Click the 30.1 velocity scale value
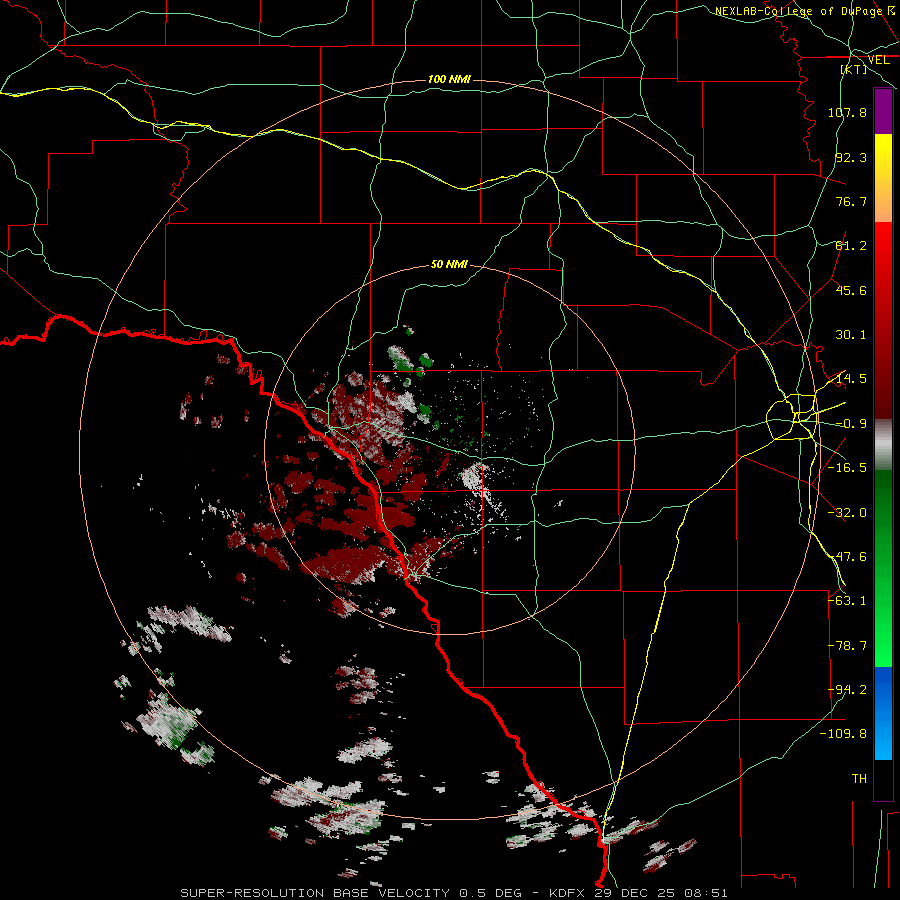This screenshot has width=900, height=900. pos(851,335)
